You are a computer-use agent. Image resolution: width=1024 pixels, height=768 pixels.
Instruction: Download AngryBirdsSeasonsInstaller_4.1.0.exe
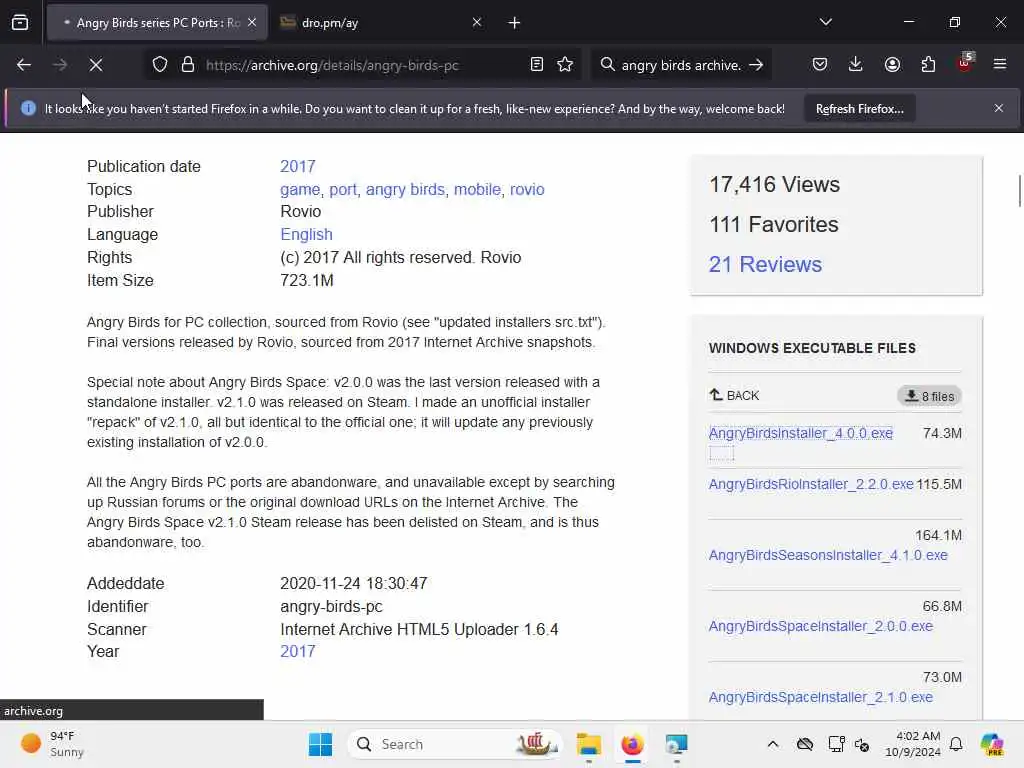point(828,556)
